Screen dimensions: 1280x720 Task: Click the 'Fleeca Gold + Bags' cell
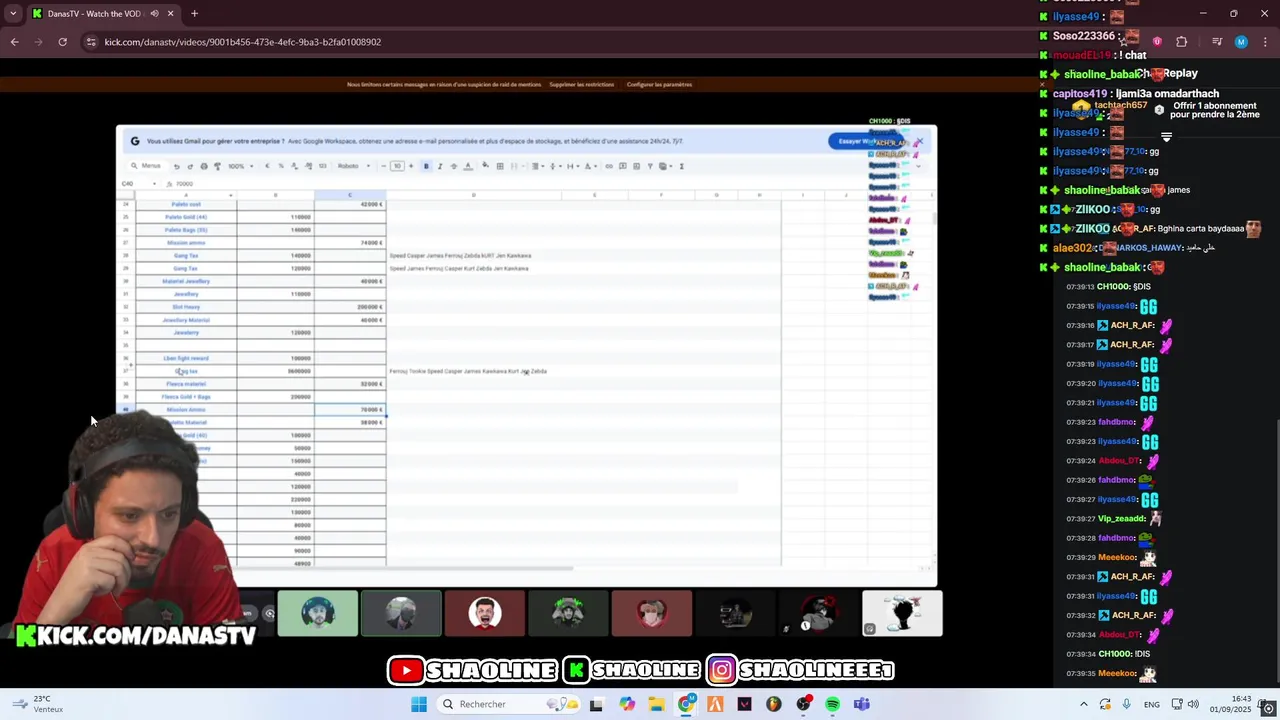[x=186, y=397]
